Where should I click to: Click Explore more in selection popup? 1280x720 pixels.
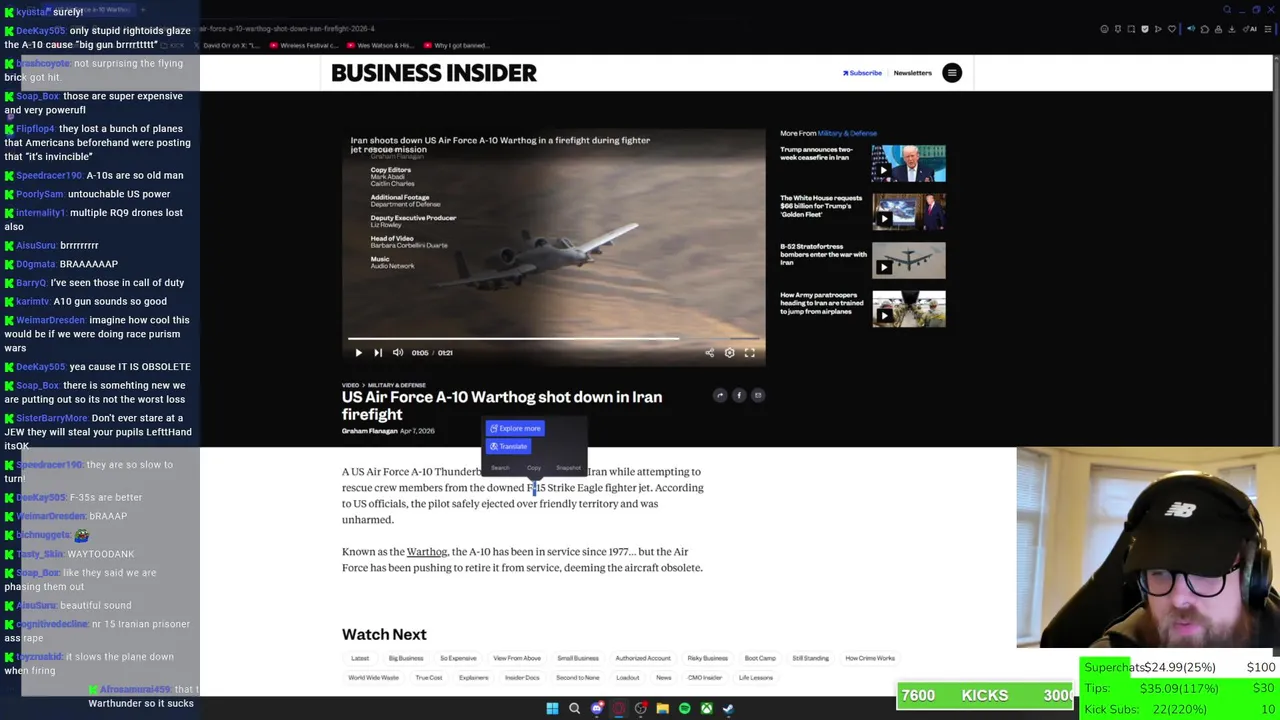(x=515, y=428)
